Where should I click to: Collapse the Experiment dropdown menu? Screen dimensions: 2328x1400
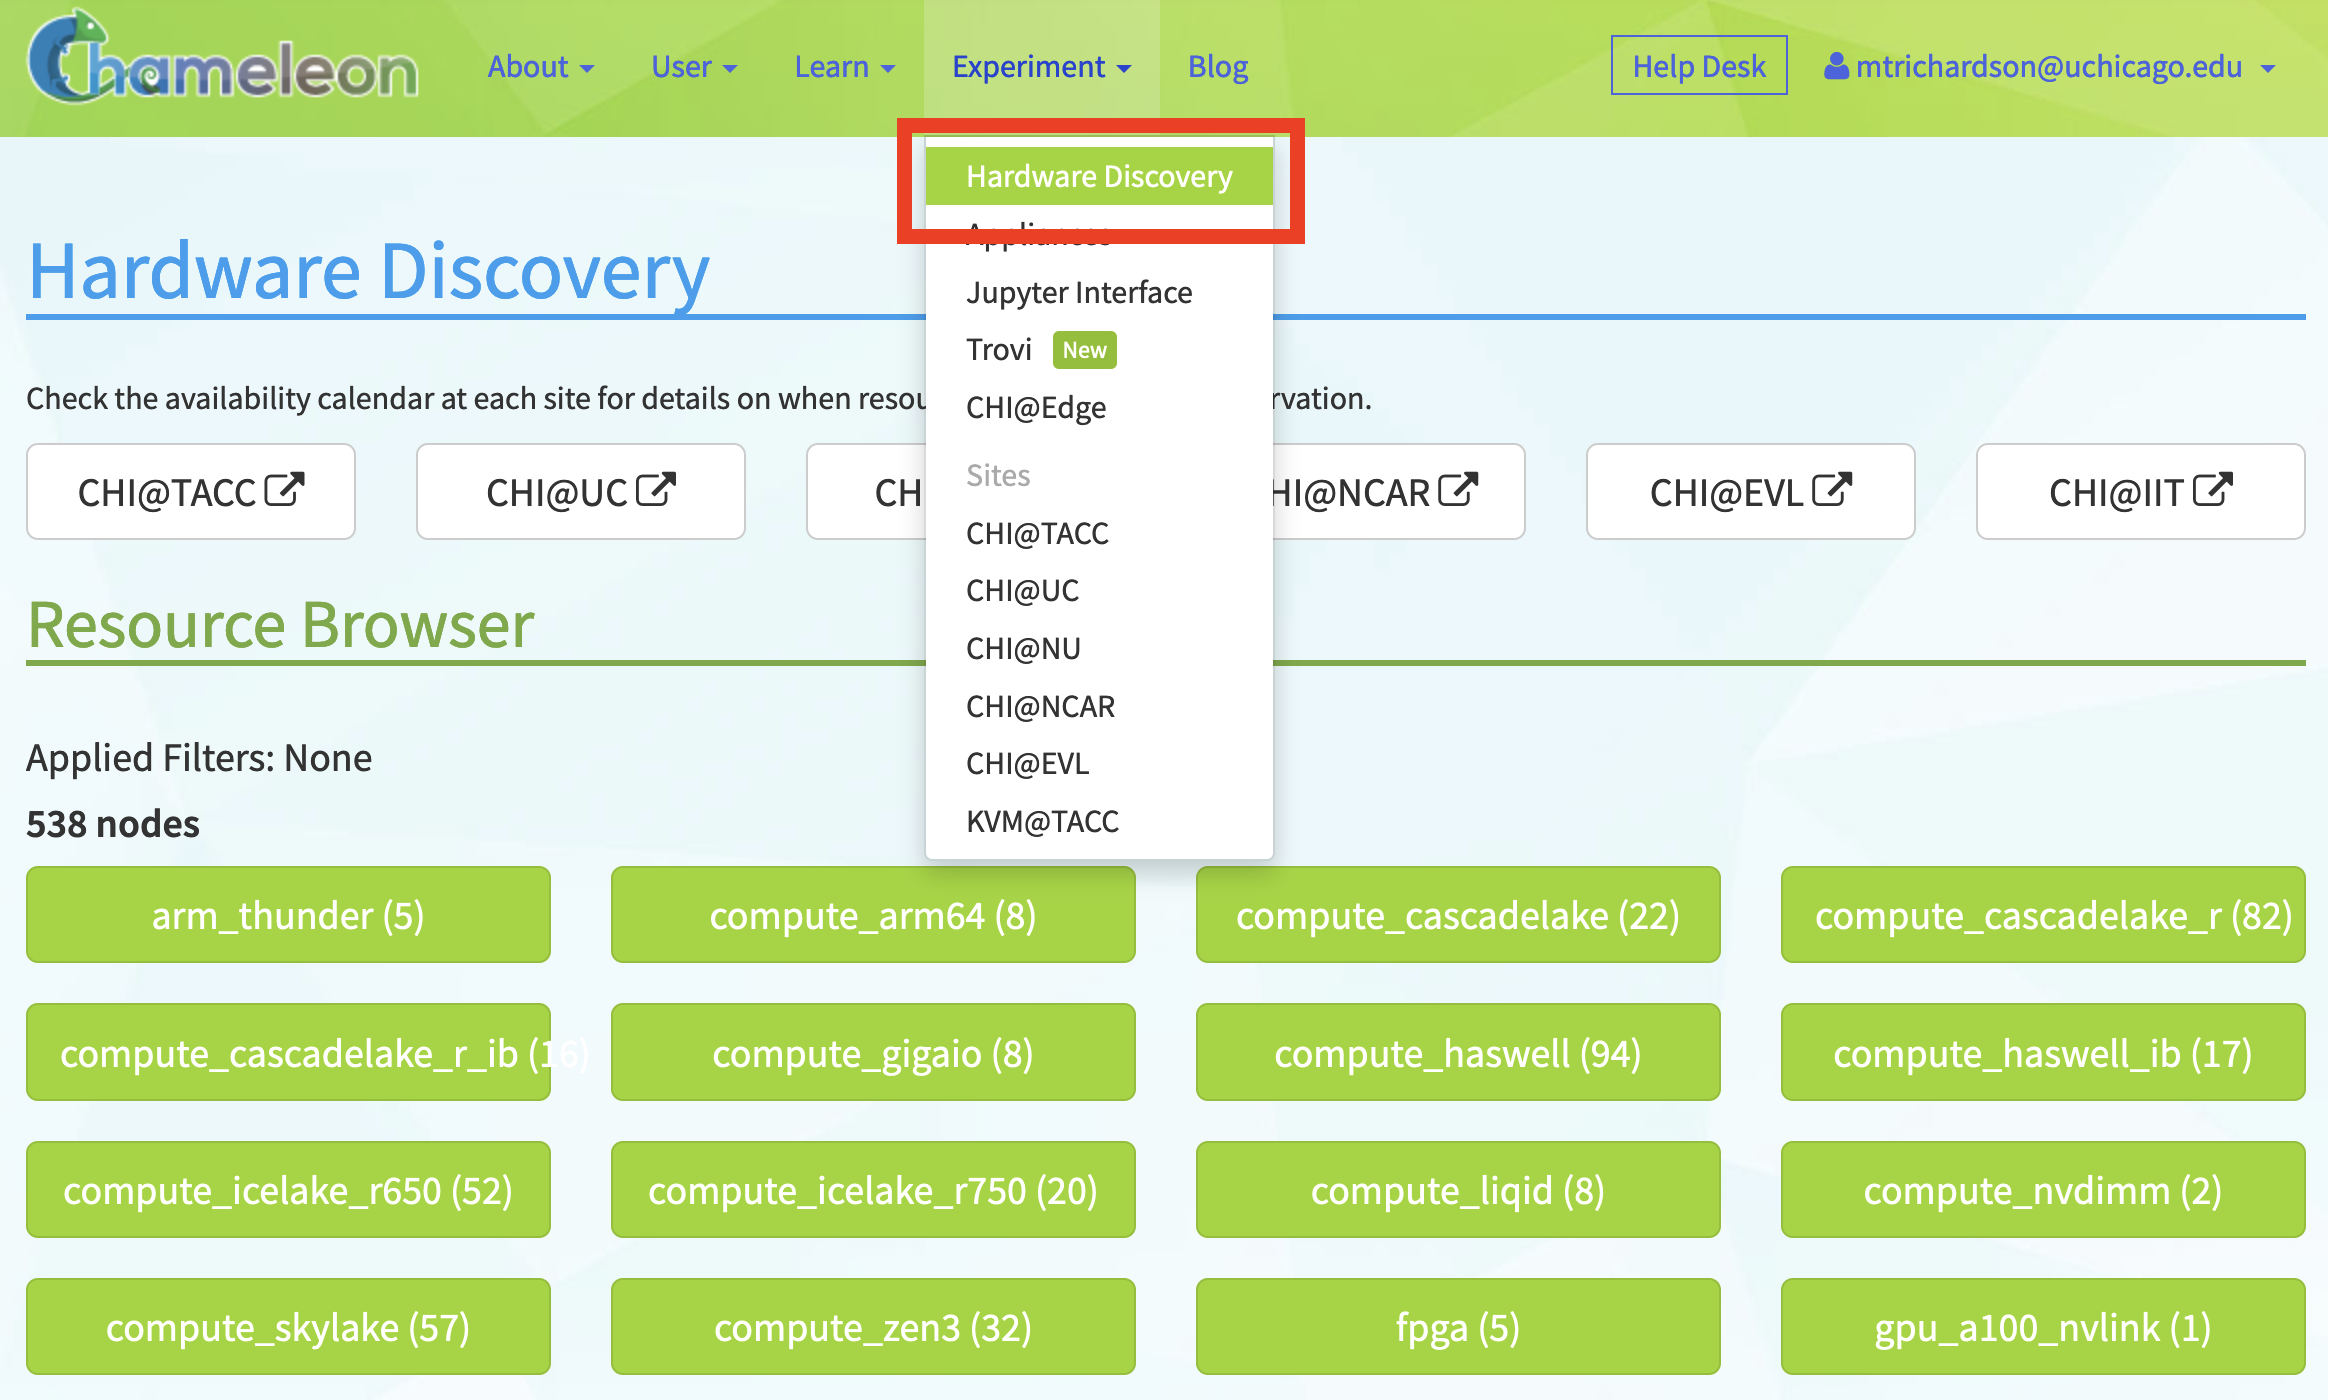point(1042,67)
